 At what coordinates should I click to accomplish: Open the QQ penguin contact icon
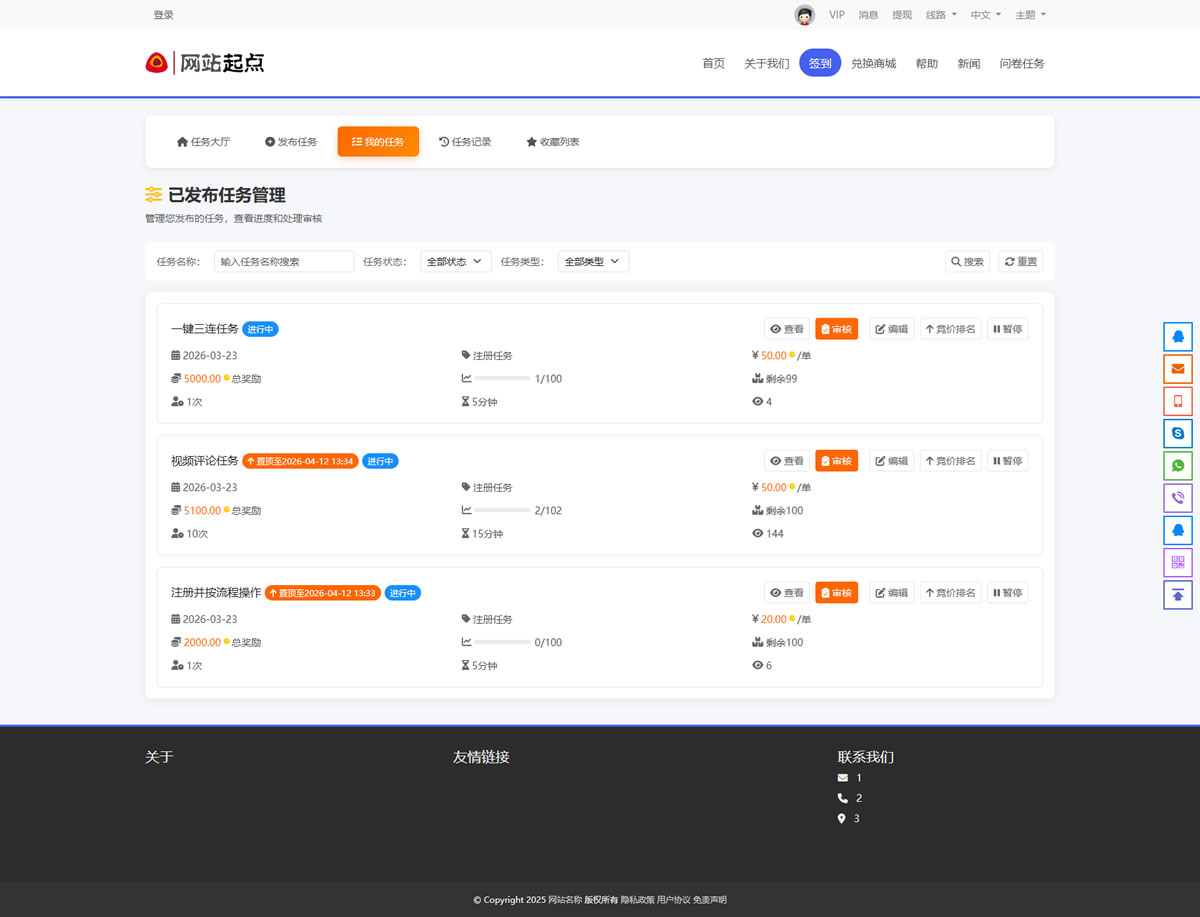pyautogui.click(x=1177, y=336)
